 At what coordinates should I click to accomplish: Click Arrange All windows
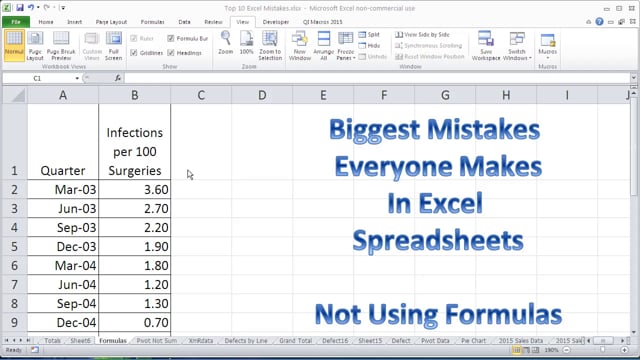pos(324,45)
